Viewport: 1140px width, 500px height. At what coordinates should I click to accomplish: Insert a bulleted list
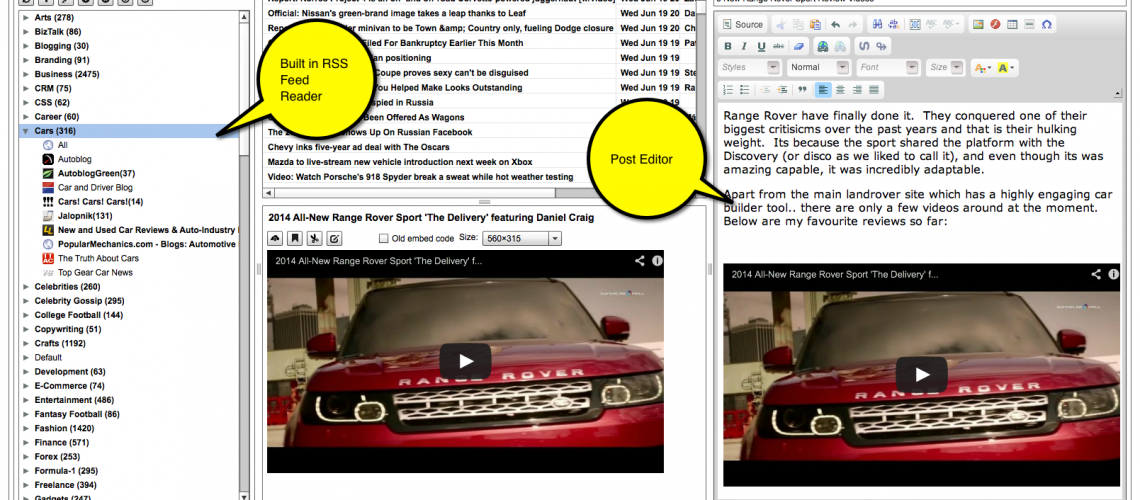click(x=744, y=89)
